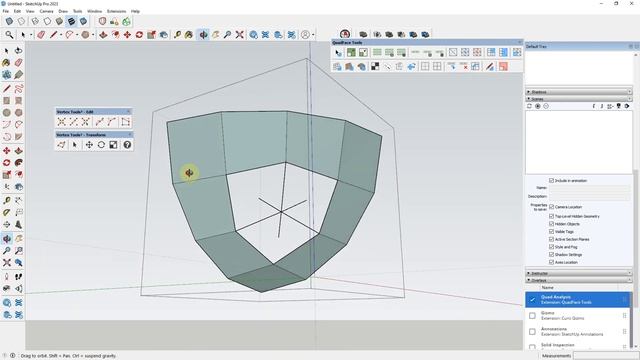
Task: Click the scene Name input field
Action: (589, 188)
